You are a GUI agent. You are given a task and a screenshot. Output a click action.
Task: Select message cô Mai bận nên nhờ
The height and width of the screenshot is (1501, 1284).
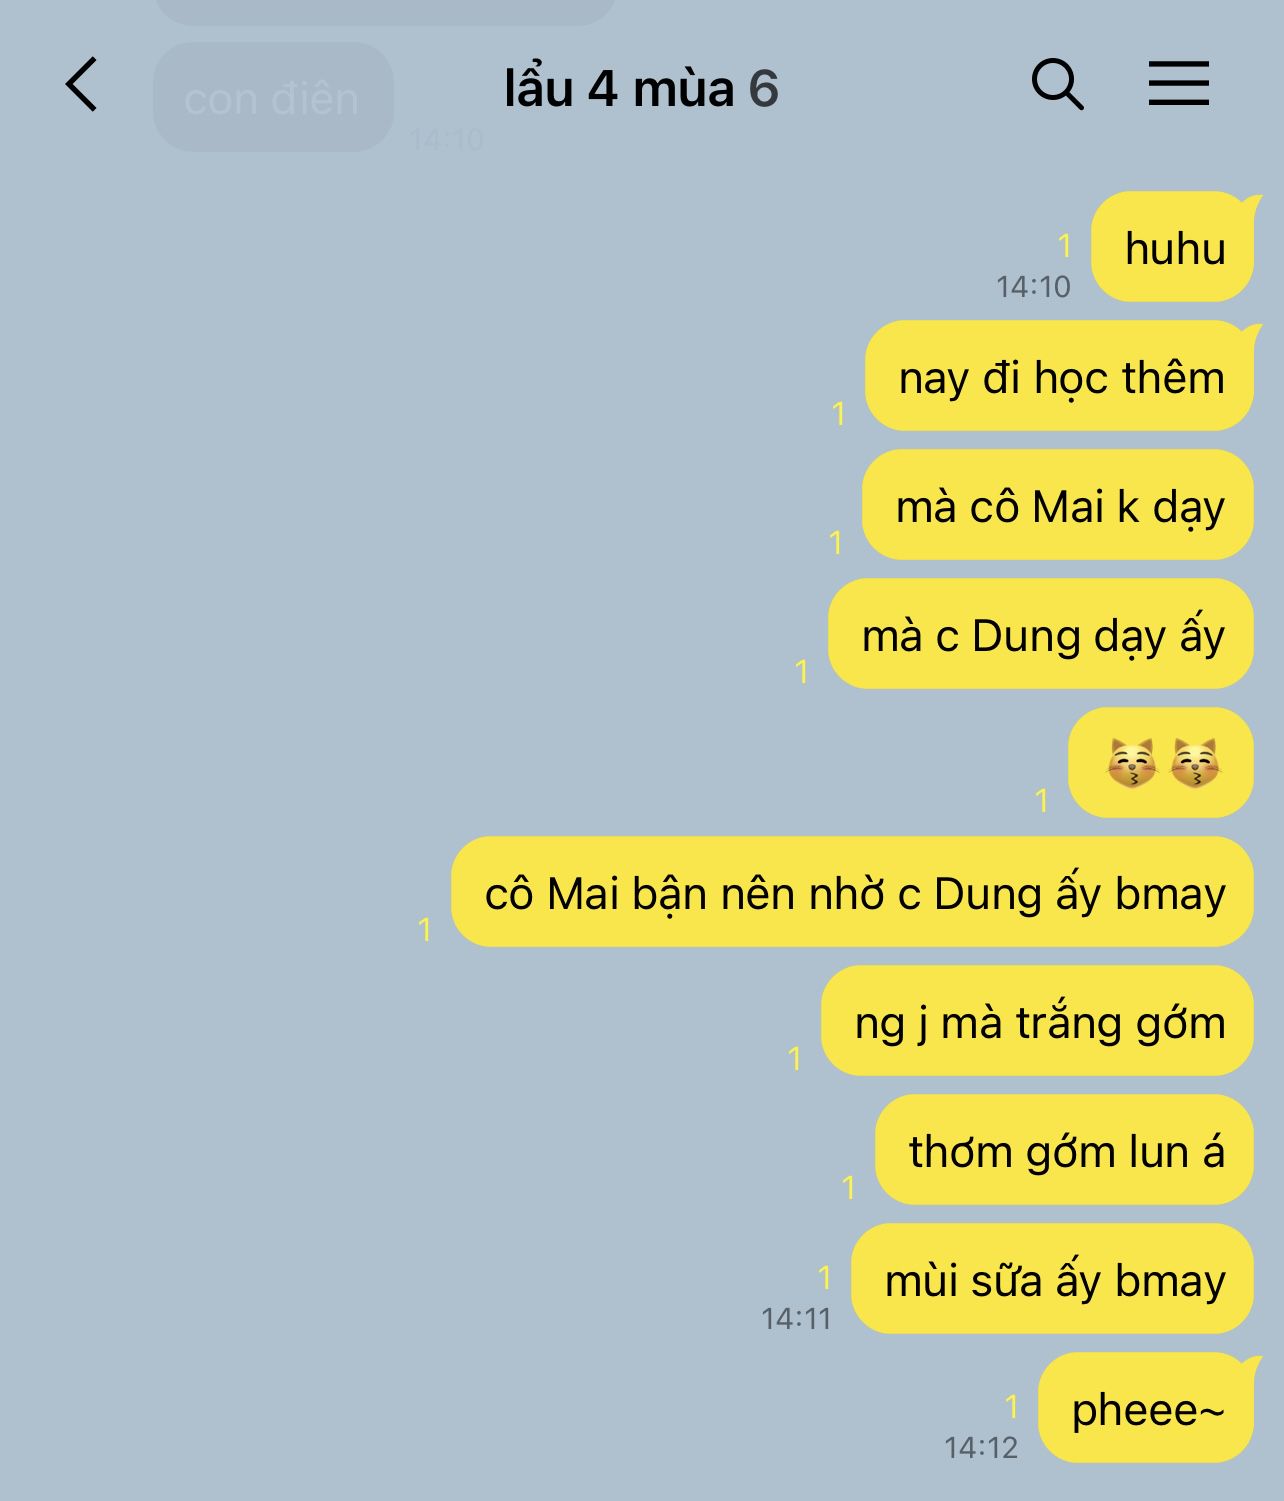pos(852,892)
